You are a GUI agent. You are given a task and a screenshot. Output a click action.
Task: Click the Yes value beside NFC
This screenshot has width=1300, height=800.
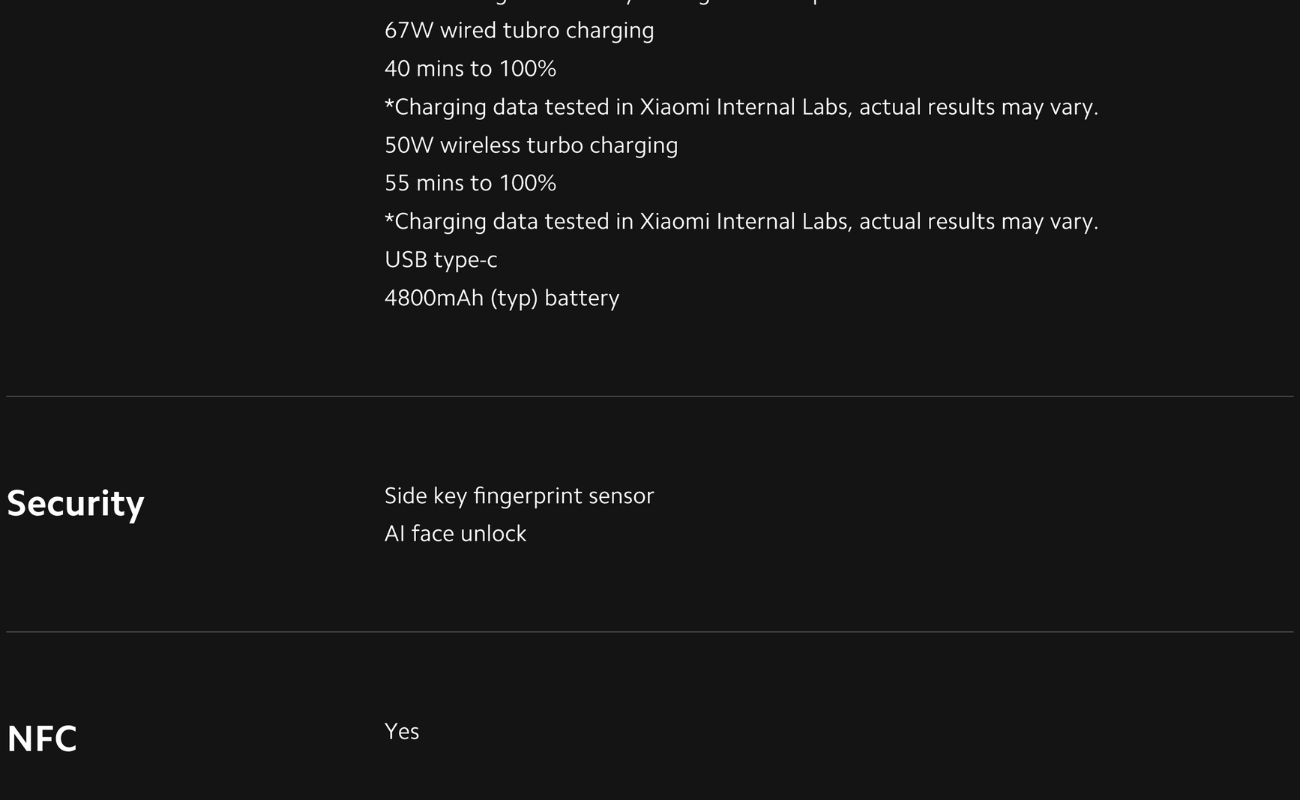(402, 731)
